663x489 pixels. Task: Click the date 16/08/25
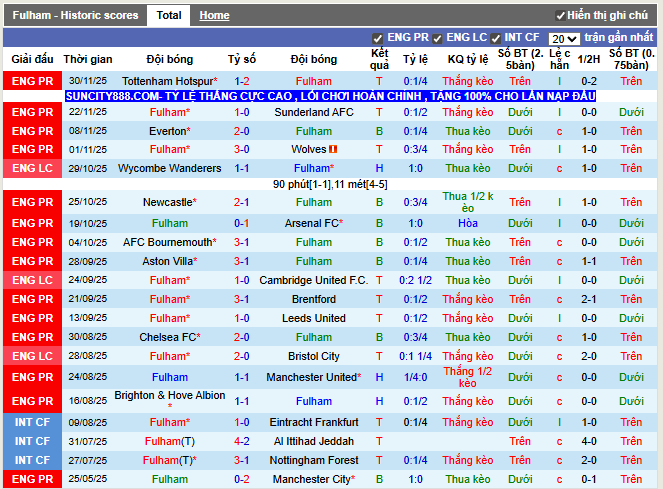click(x=88, y=401)
